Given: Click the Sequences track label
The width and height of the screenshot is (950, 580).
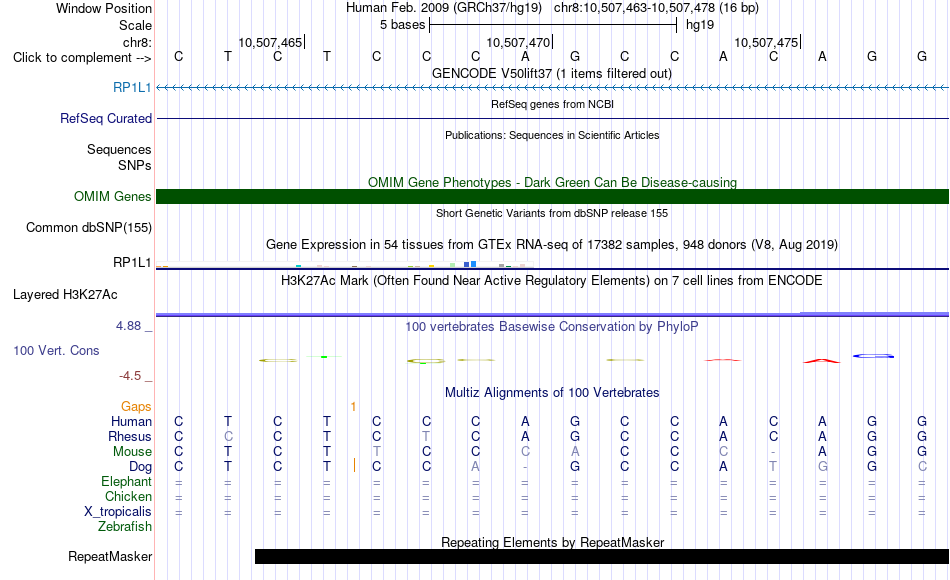Looking at the screenshot, I should point(119,149).
